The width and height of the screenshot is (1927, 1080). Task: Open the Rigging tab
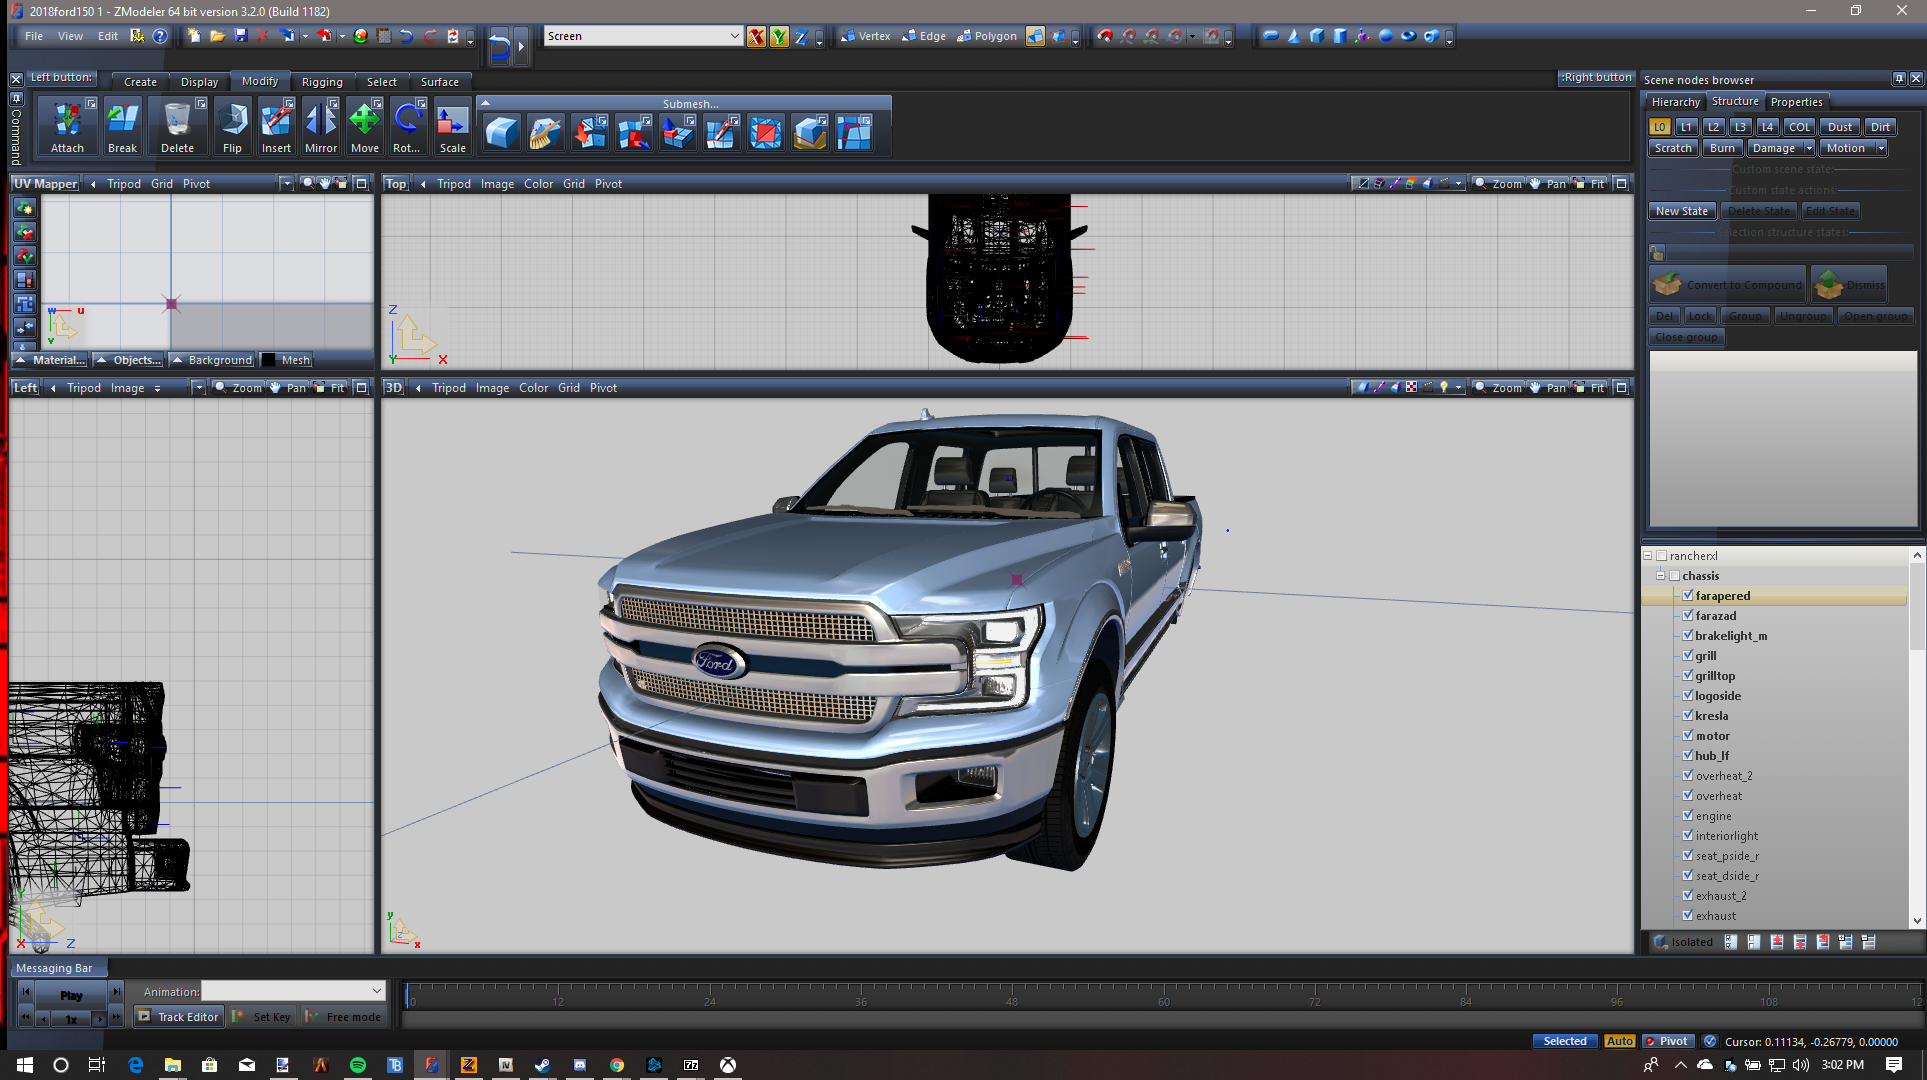(x=322, y=82)
